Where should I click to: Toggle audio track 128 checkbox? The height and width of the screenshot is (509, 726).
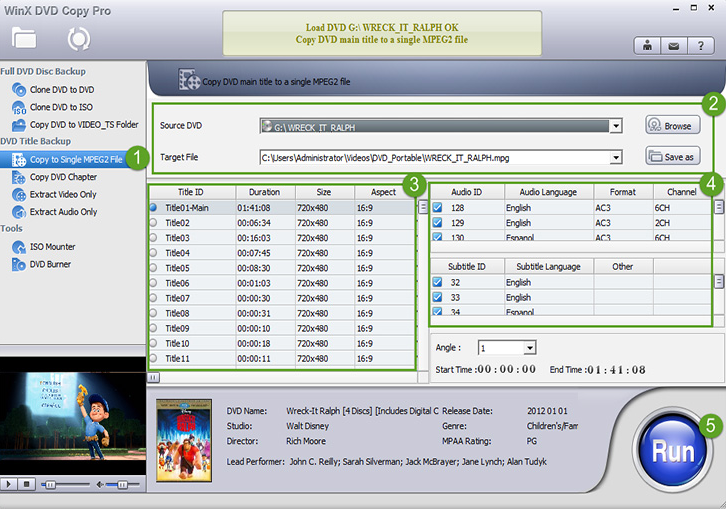(x=437, y=207)
